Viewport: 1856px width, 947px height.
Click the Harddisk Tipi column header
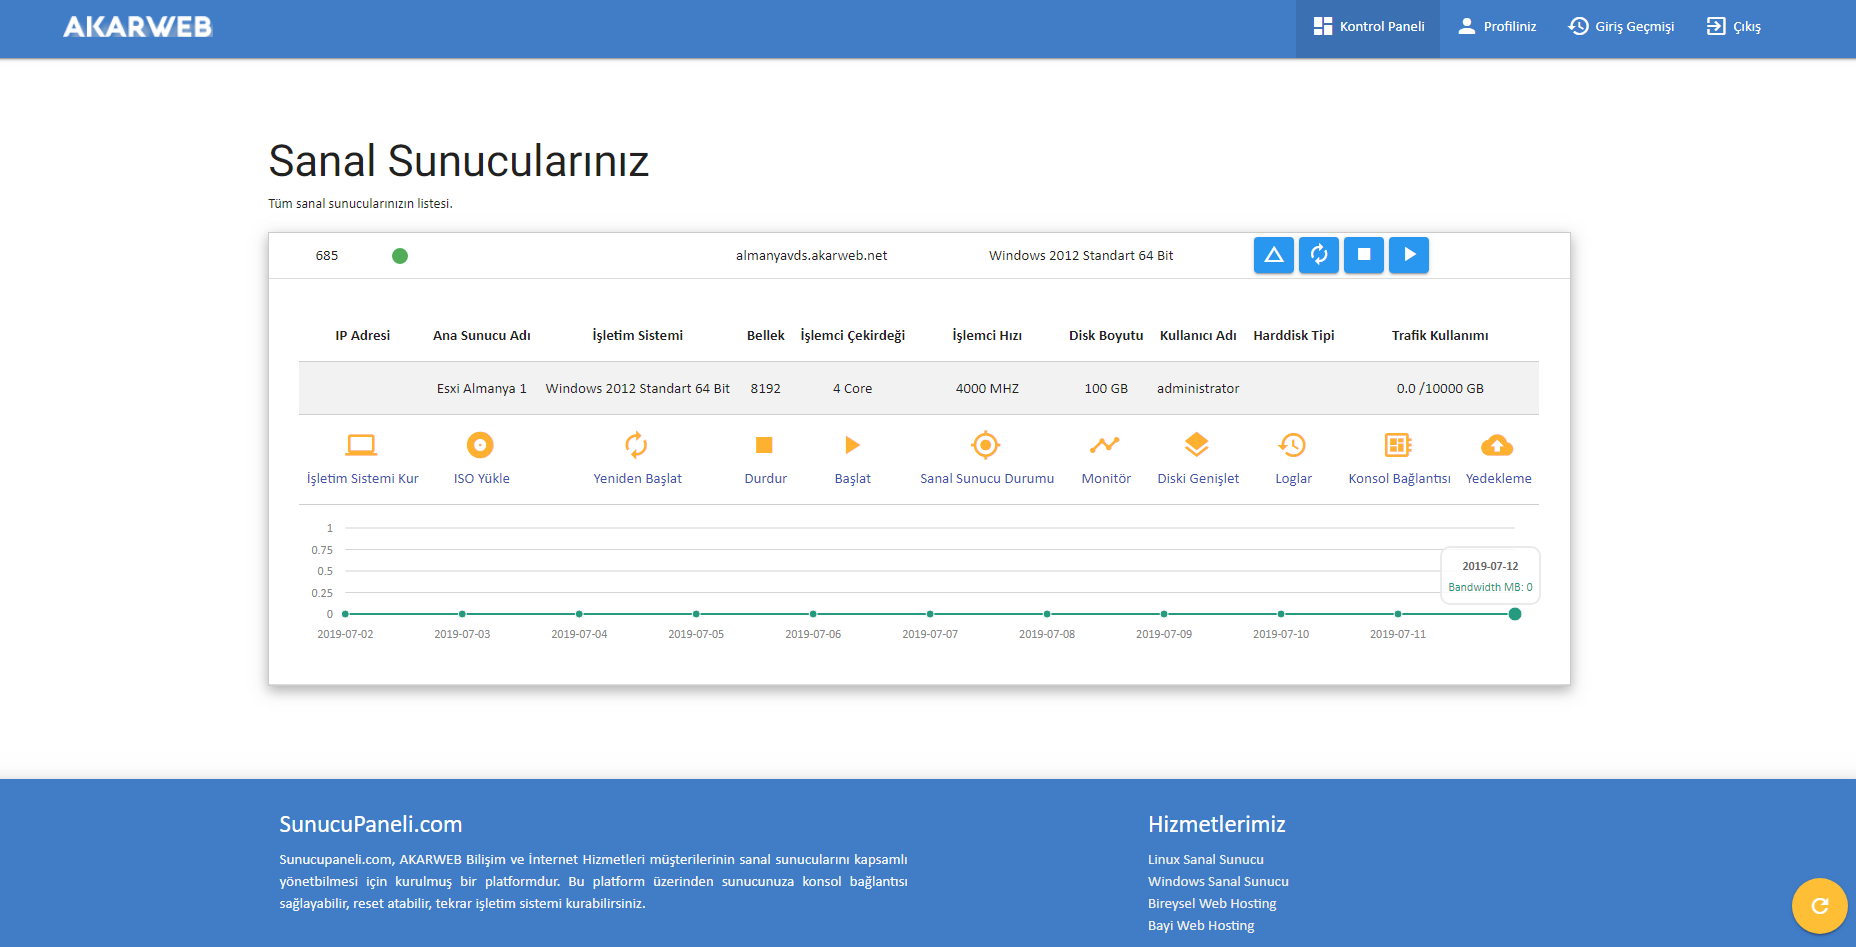1294,336
